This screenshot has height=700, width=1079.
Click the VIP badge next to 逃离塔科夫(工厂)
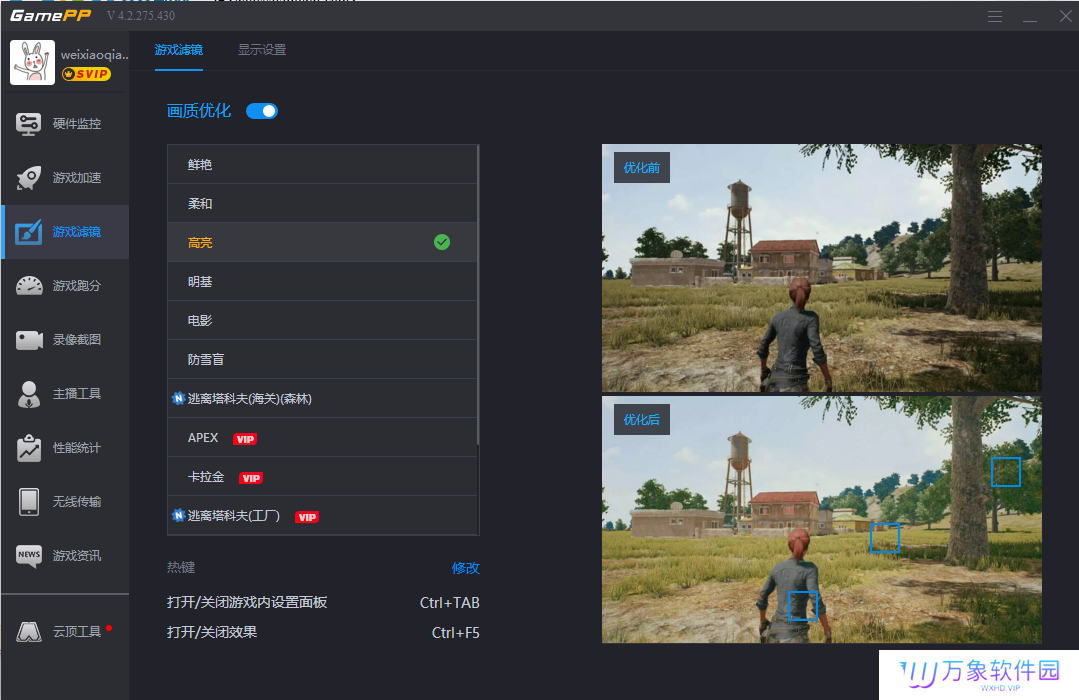(307, 518)
